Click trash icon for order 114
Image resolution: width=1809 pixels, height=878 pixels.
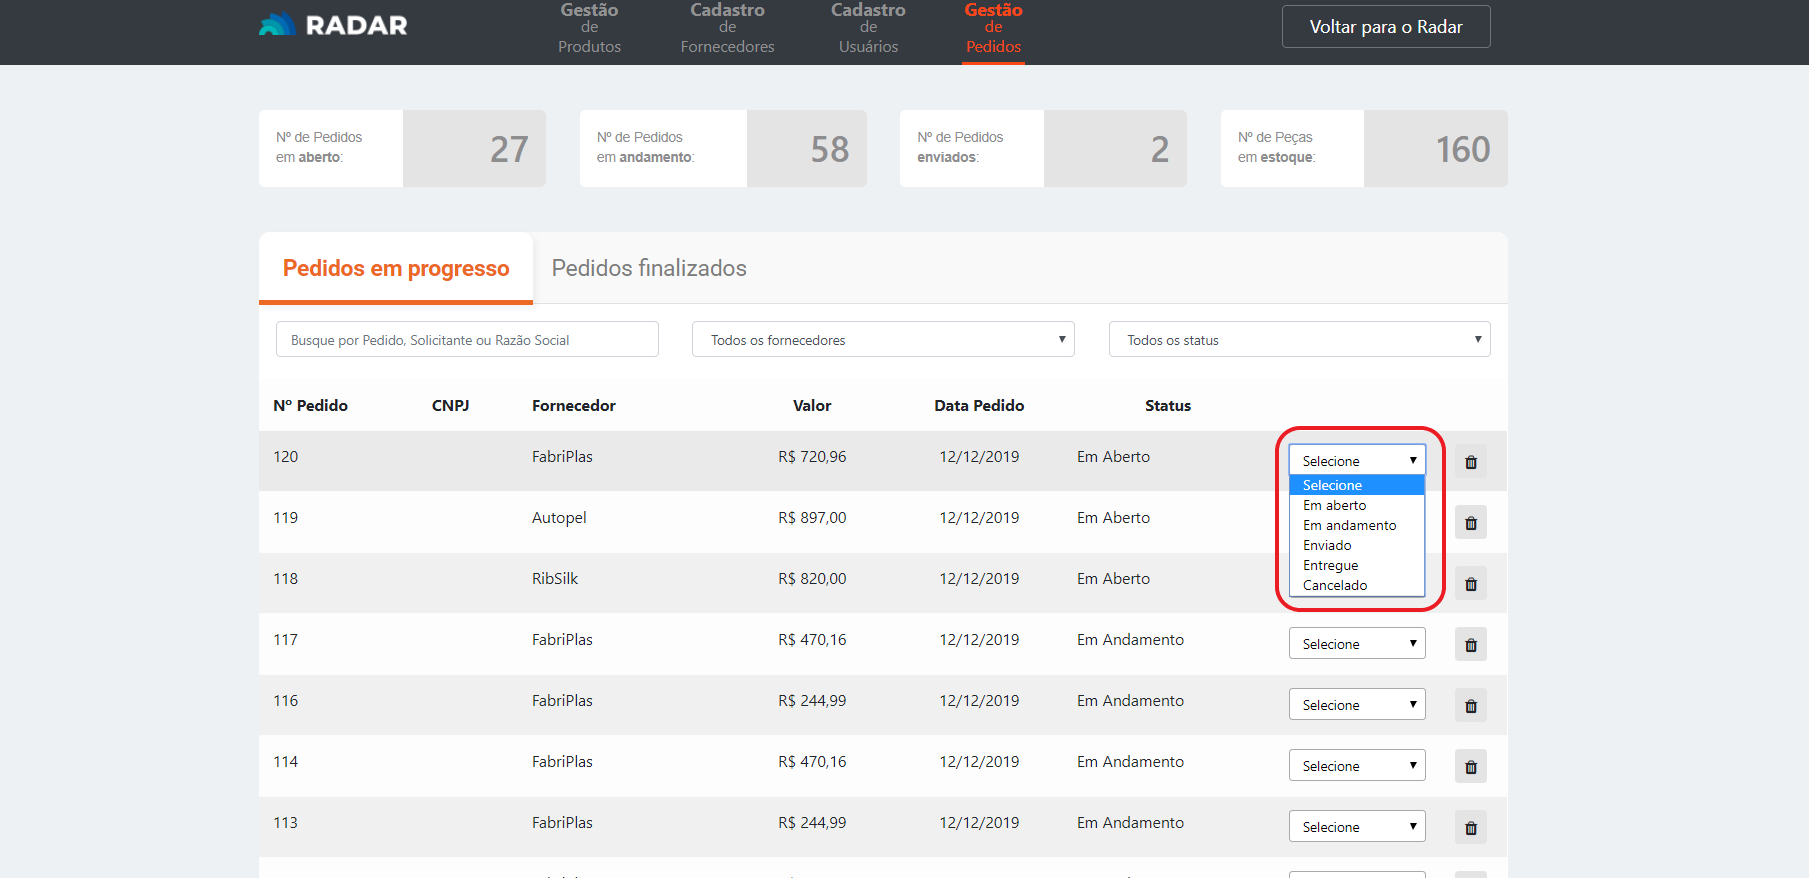(x=1470, y=767)
